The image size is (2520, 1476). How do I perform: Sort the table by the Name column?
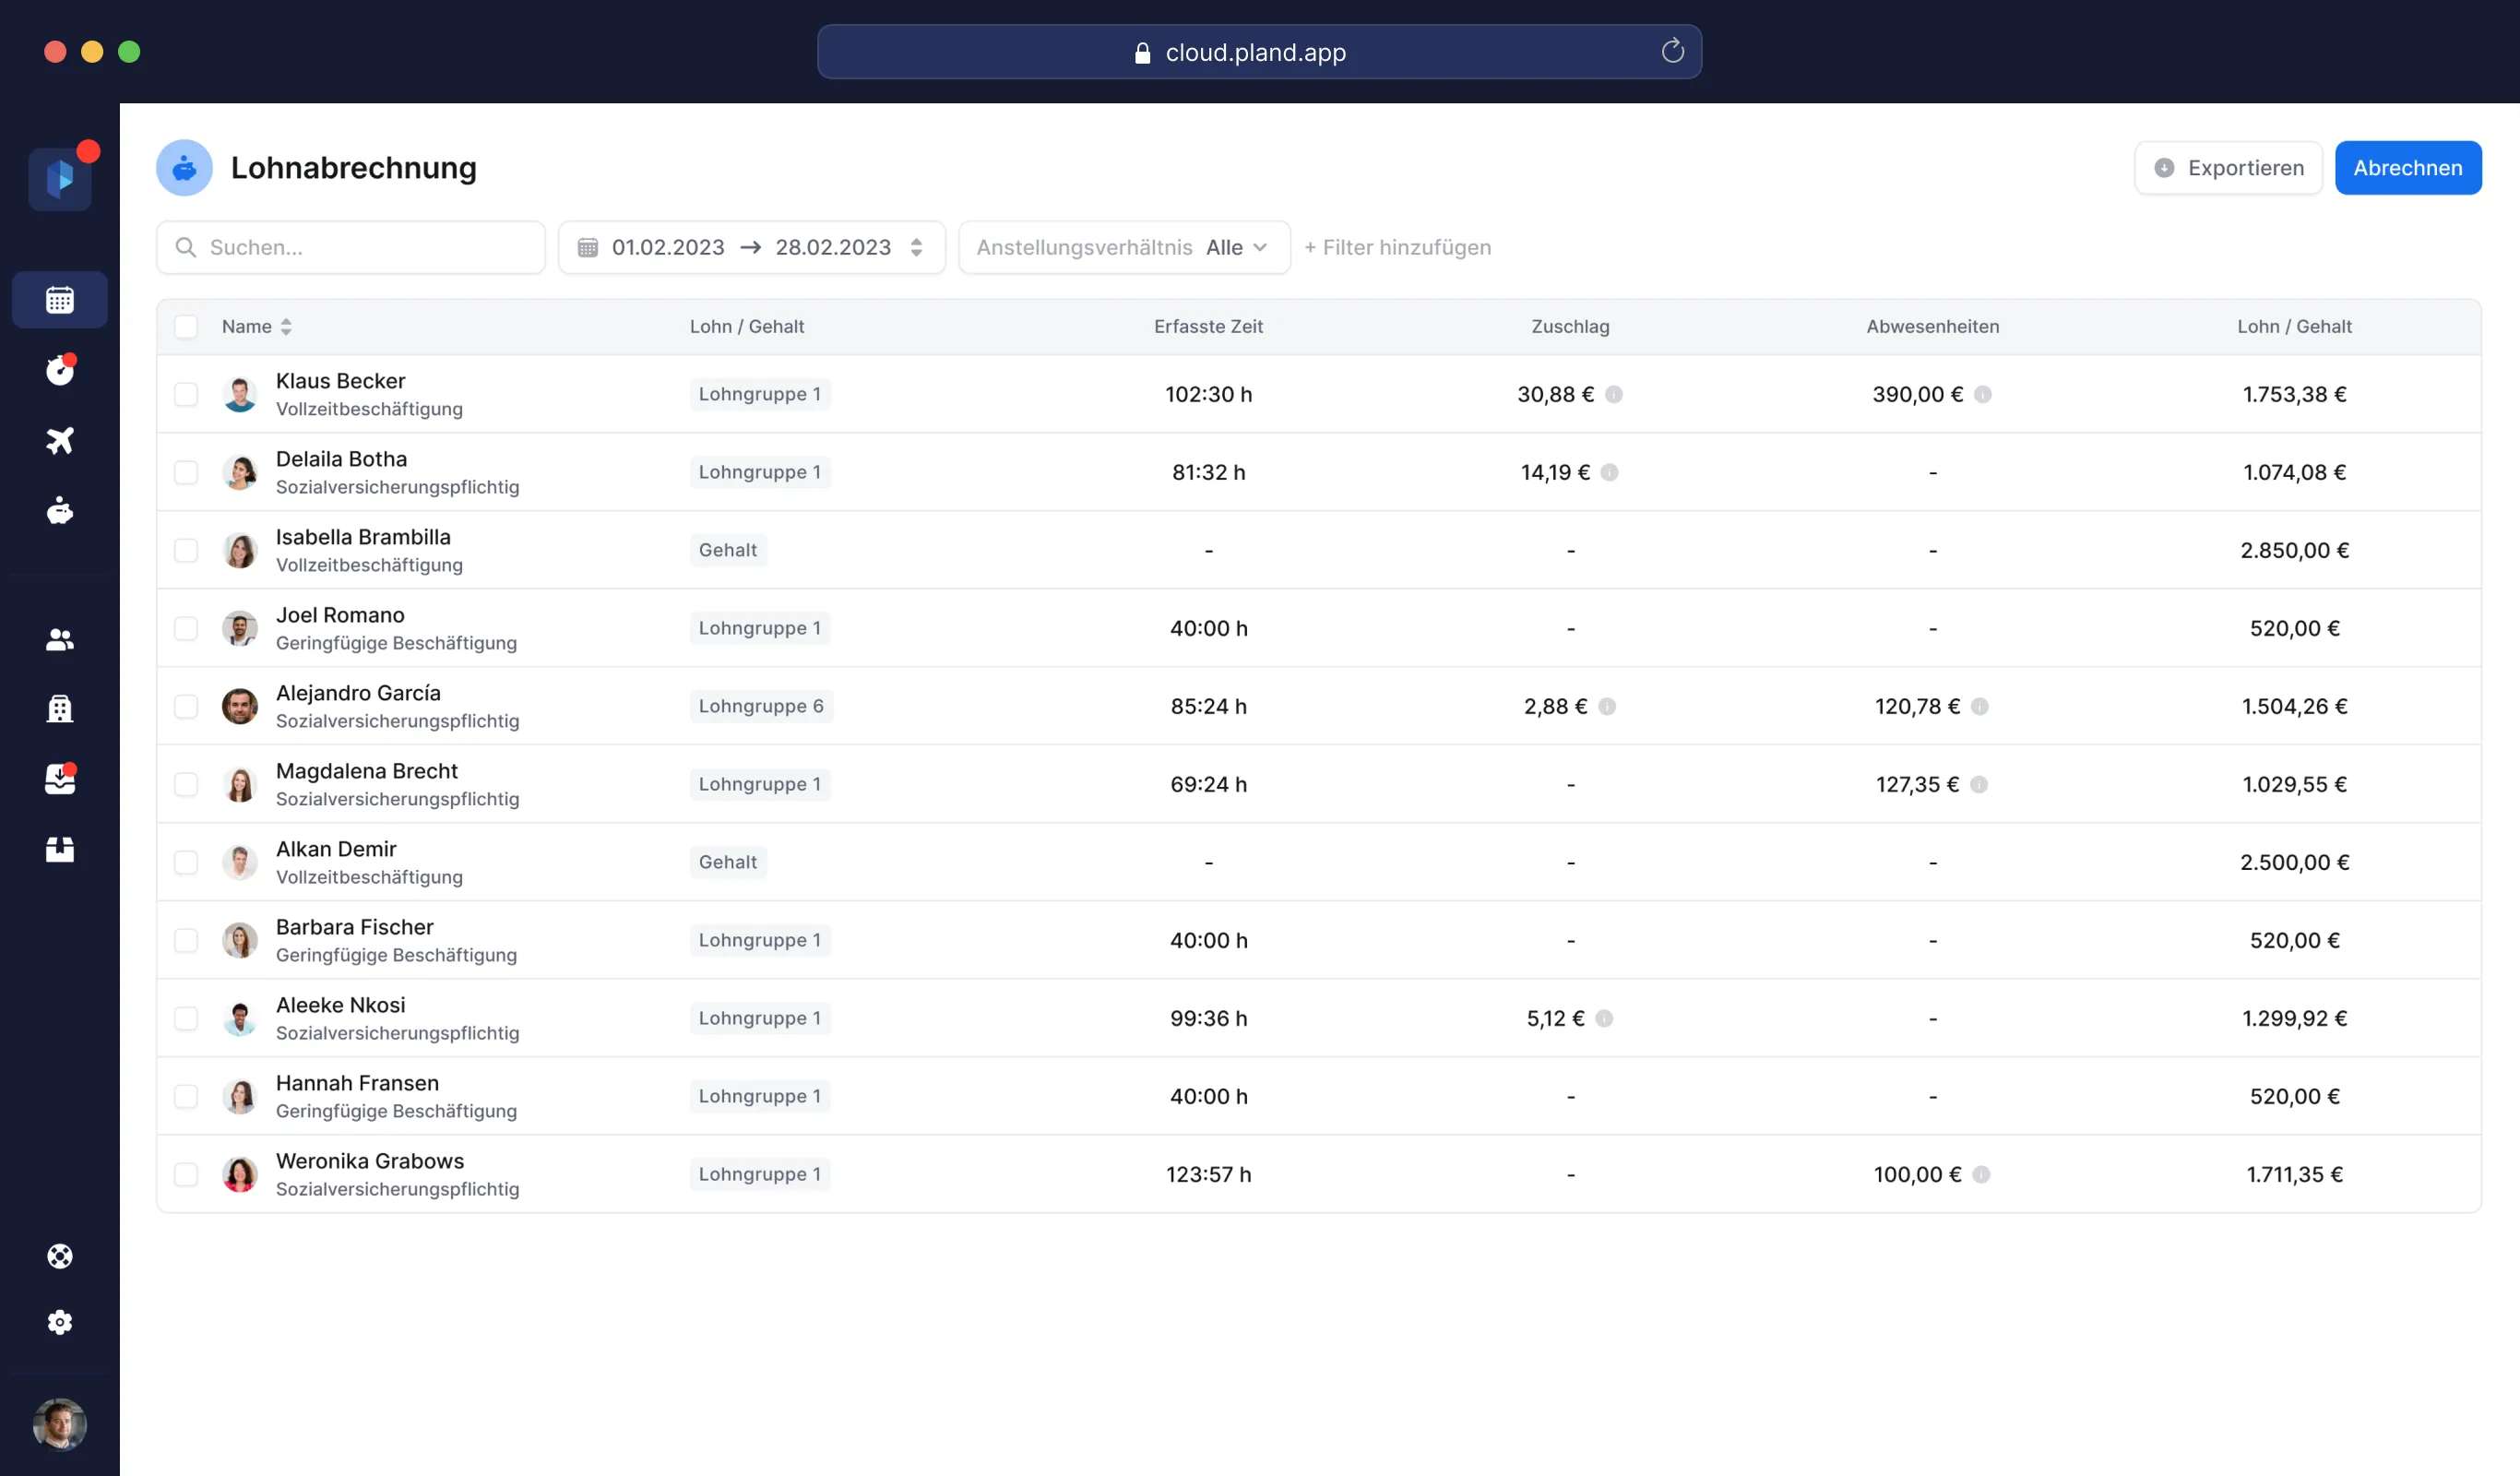(257, 327)
